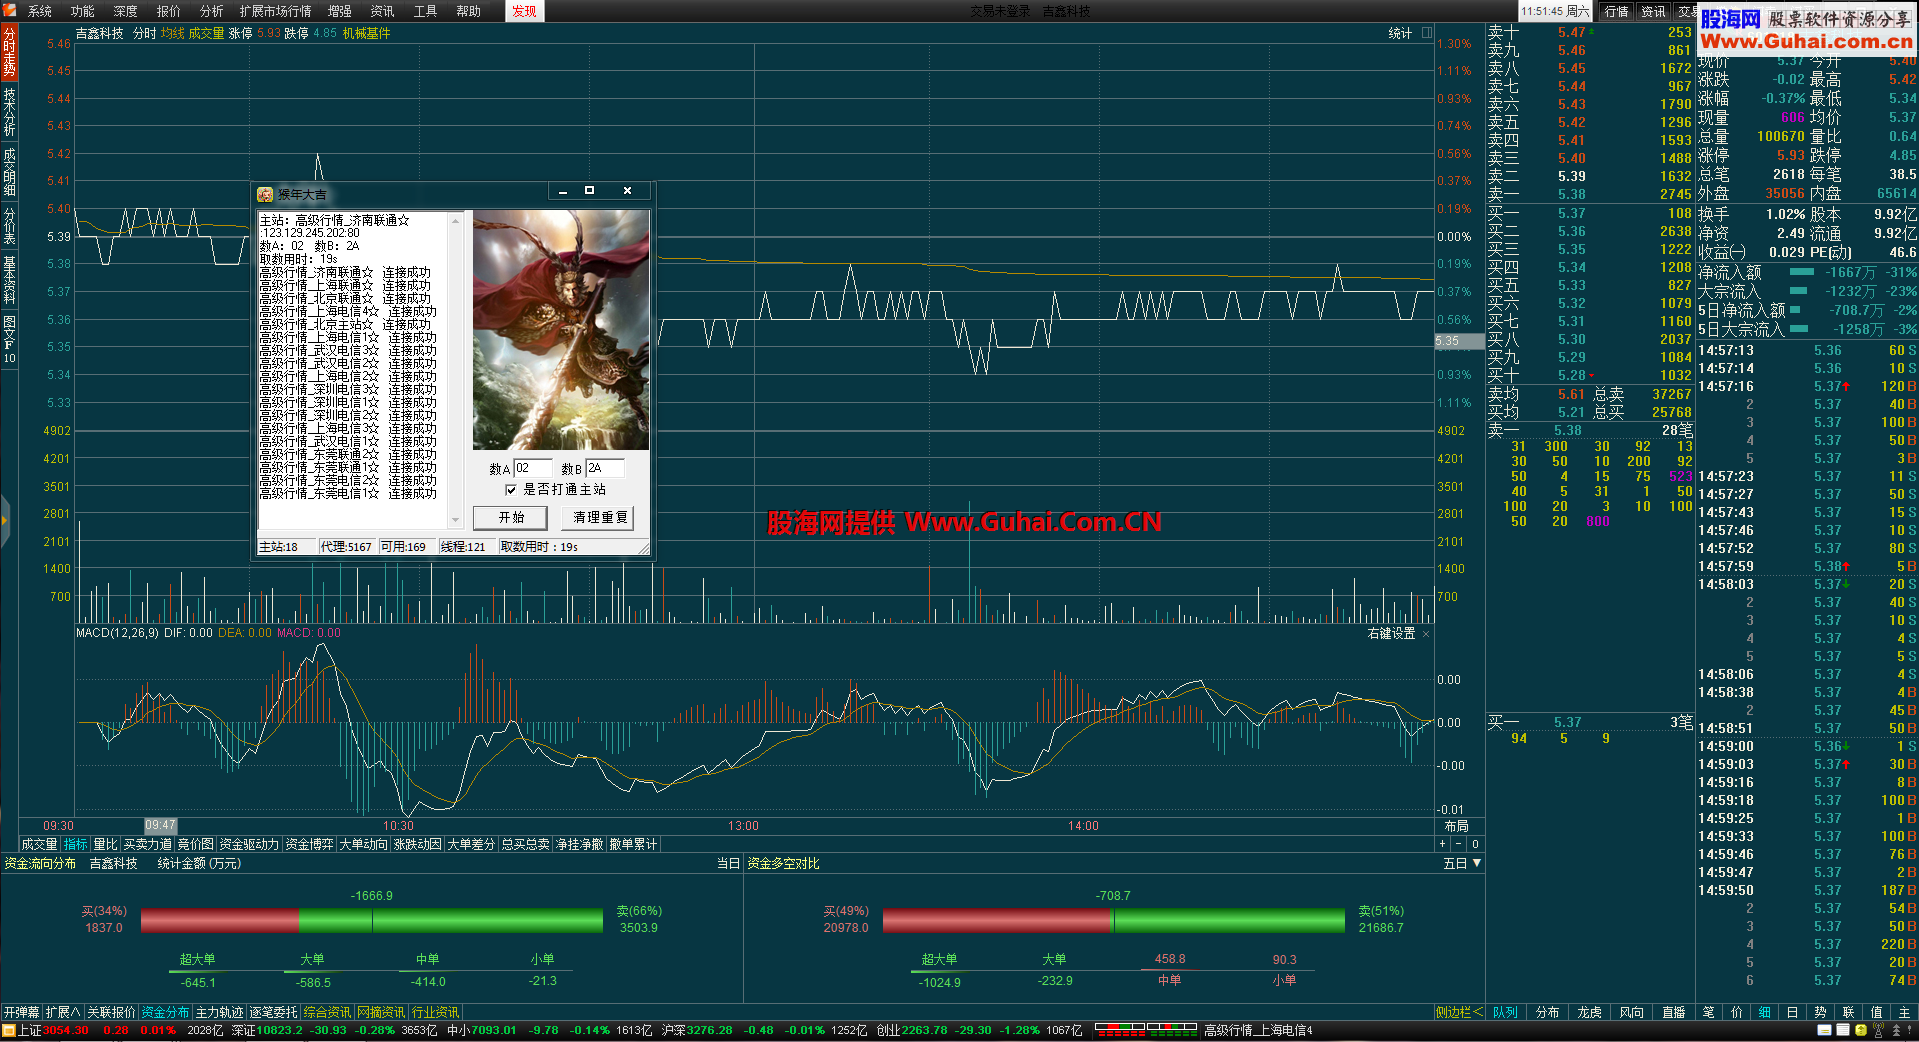This screenshot has width=1919, height=1042.
Task: Click the signal antenna status icon
Action: click(x=1879, y=1030)
